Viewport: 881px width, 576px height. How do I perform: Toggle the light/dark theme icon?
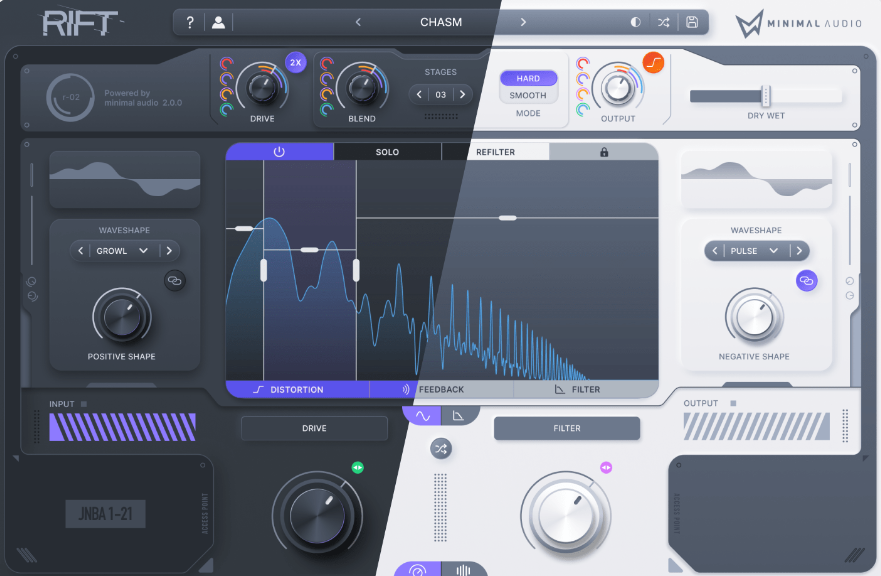(635, 22)
